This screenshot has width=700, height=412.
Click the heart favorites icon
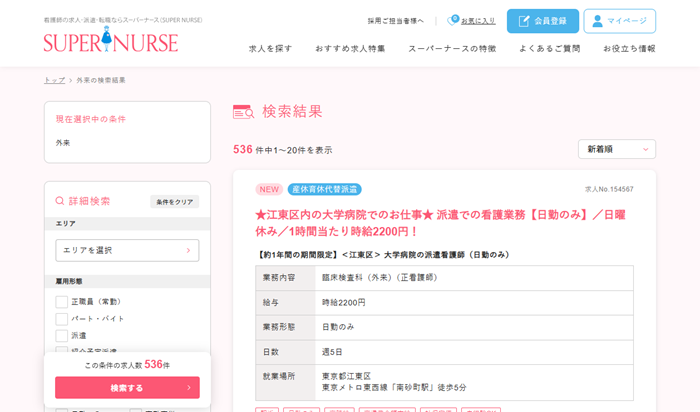(453, 20)
